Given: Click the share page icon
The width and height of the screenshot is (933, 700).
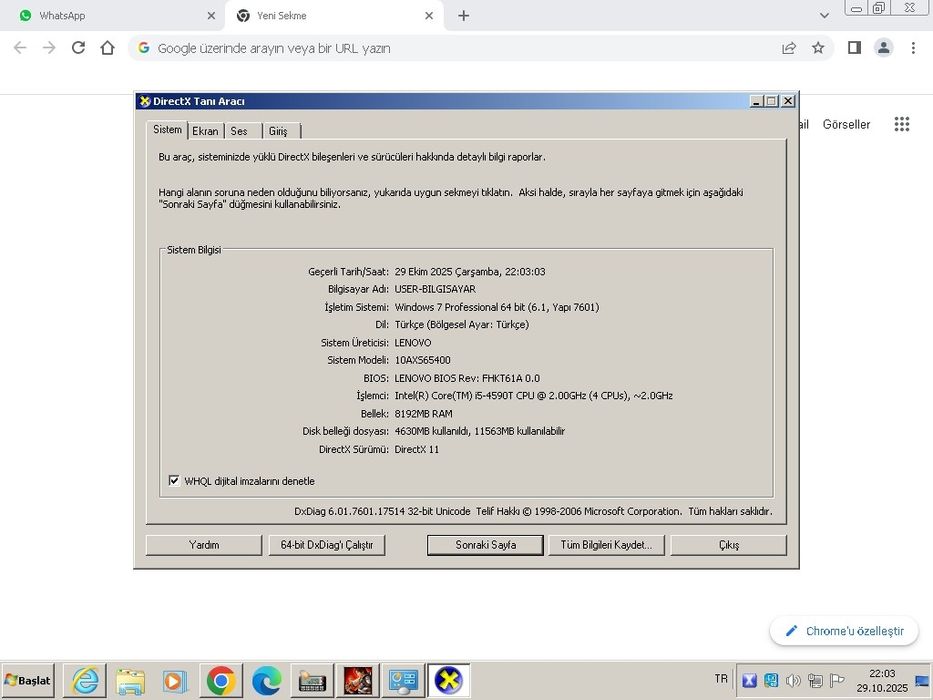Looking at the screenshot, I should [789, 48].
